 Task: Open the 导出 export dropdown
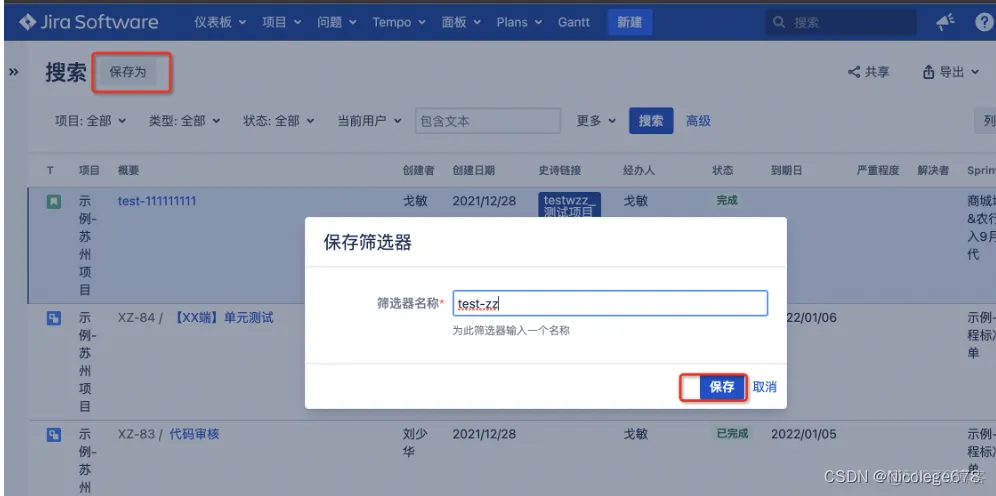click(950, 72)
